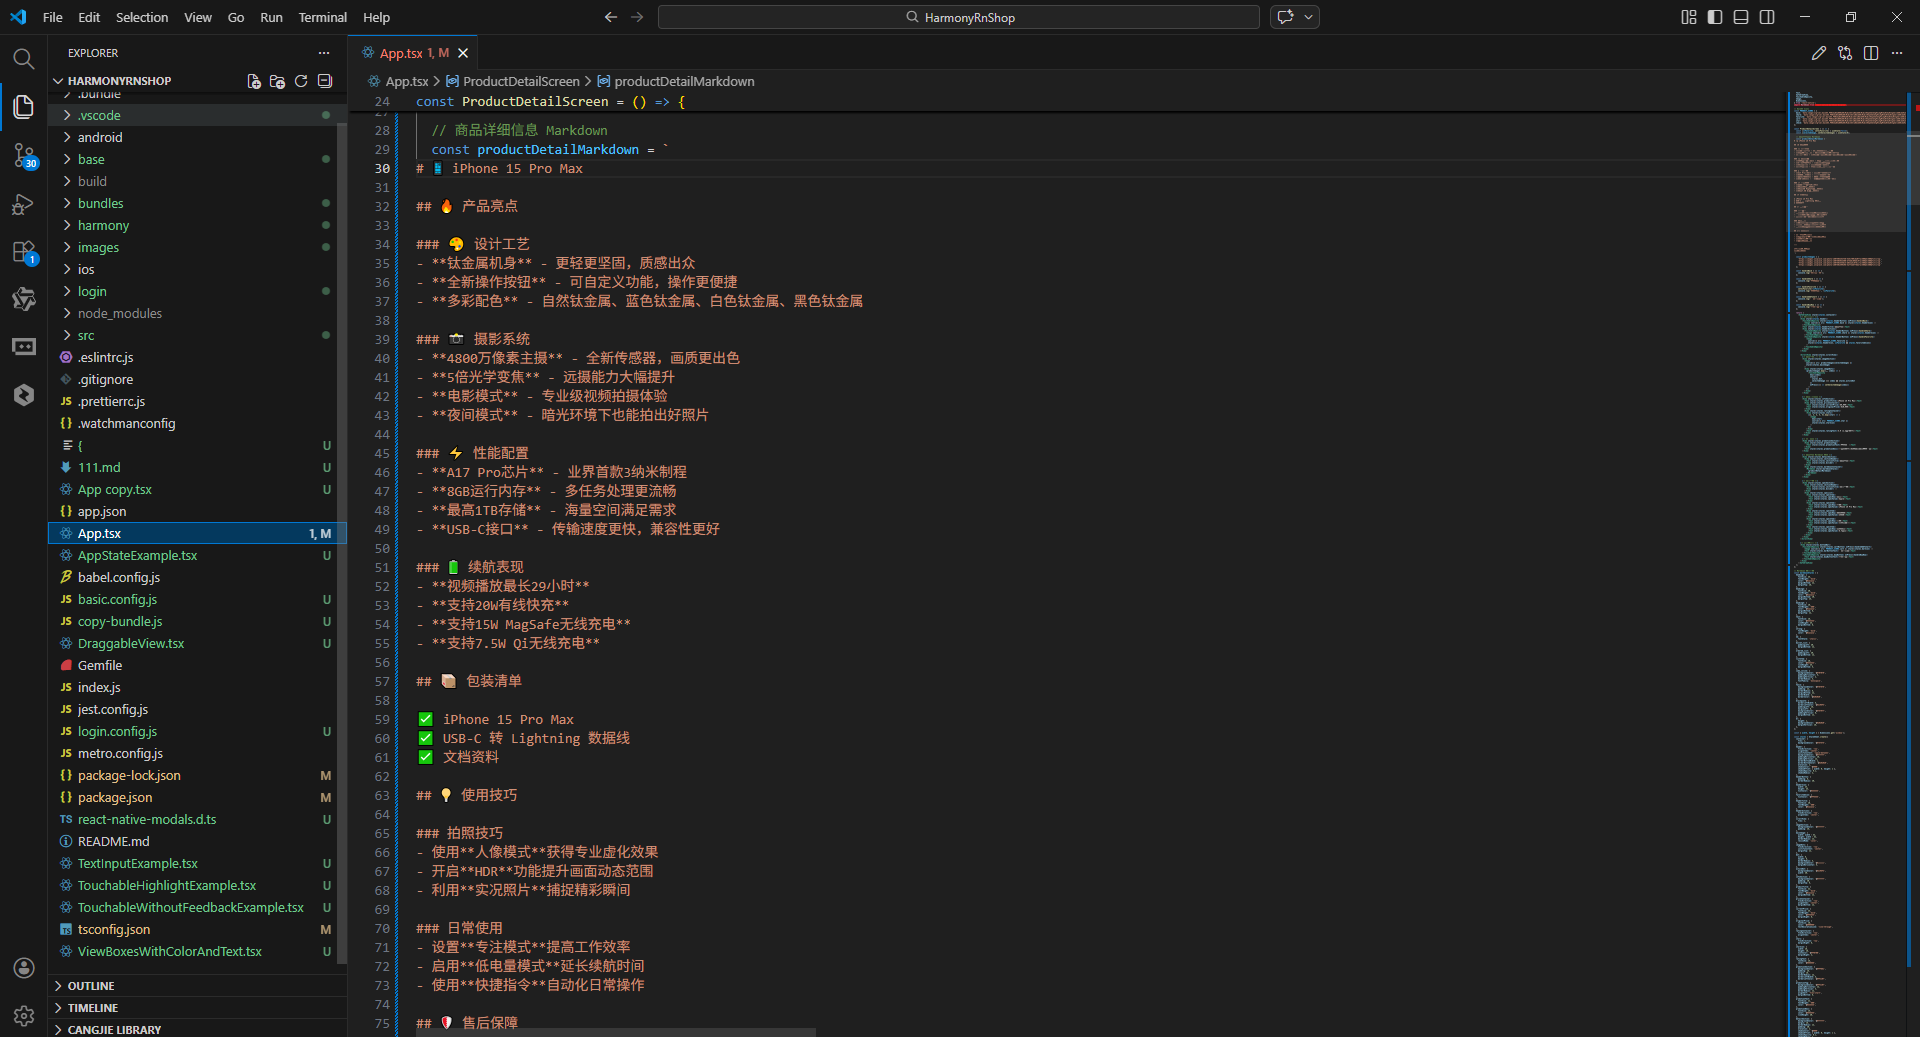Viewport: 1920px width, 1037px height.
Task: Click the HarmonyRnShop command search box
Action: pos(959,17)
